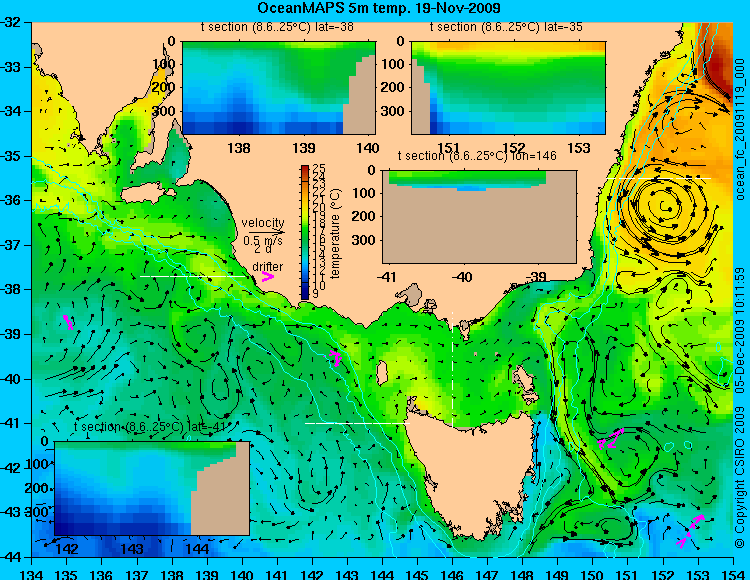Screen dimensions: 750x580
Task: Click the 'velocity' legend label
Action: click(x=263, y=223)
